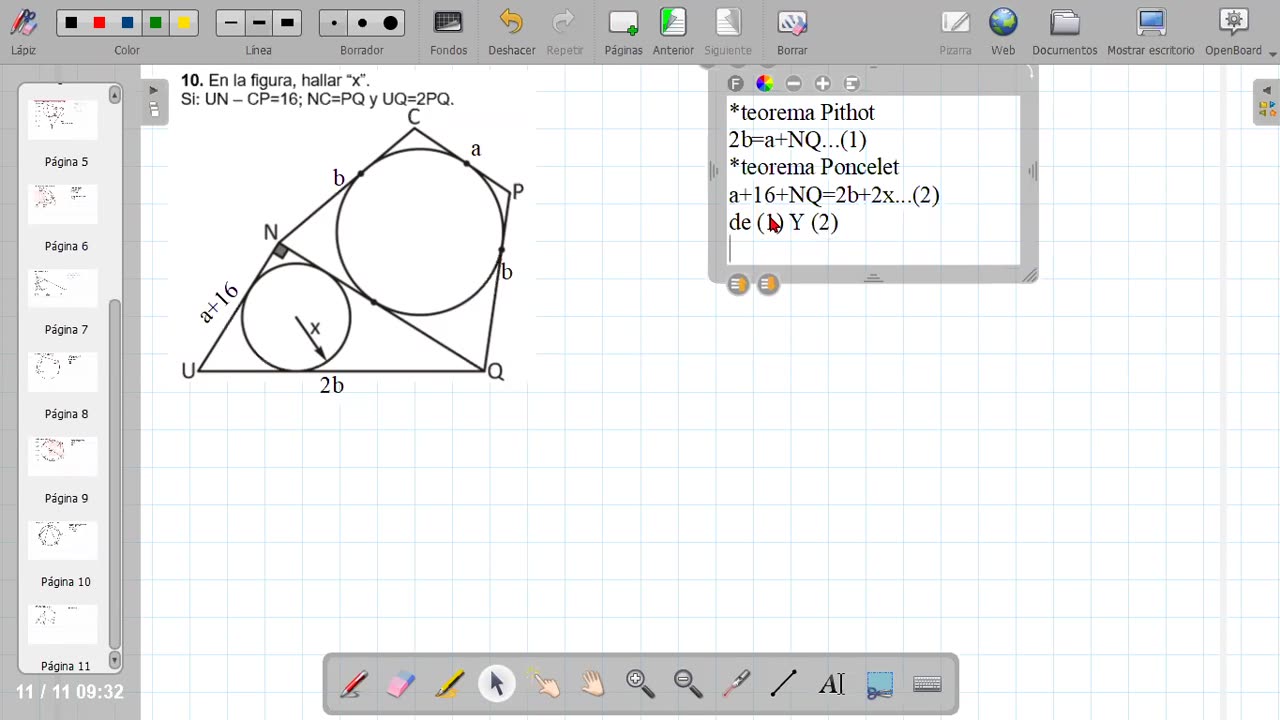Image resolution: width=1280 pixels, height=720 pixels.
Task: Click the Borrar erase page button
Action: [x=792, y=30]
